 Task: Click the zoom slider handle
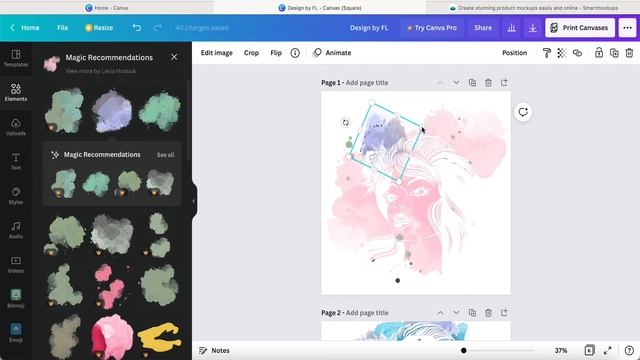[x=464, y=350]
